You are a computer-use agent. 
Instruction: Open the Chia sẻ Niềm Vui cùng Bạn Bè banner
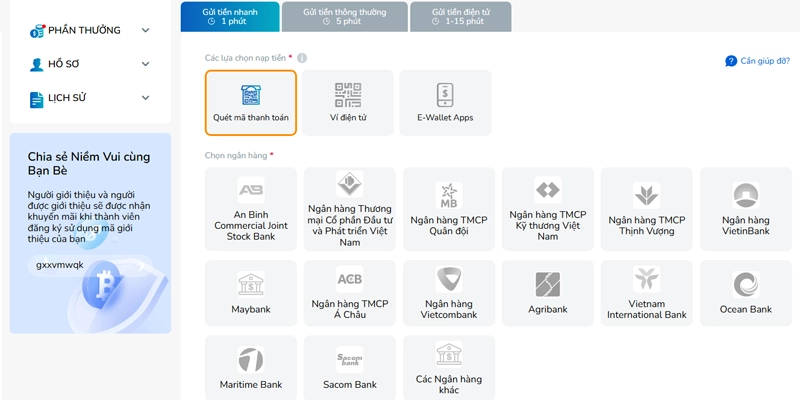click(x=90, y=233)
